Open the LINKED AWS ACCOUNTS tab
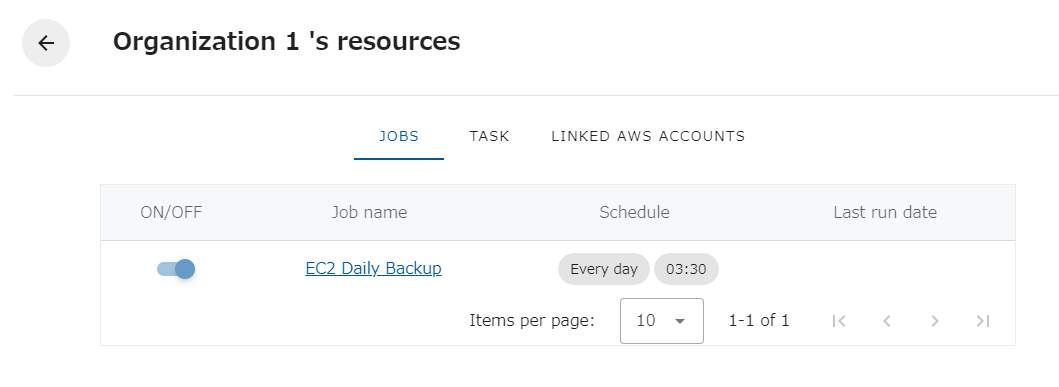Viewport: 1059px width, 387px height. click(648, 136)
